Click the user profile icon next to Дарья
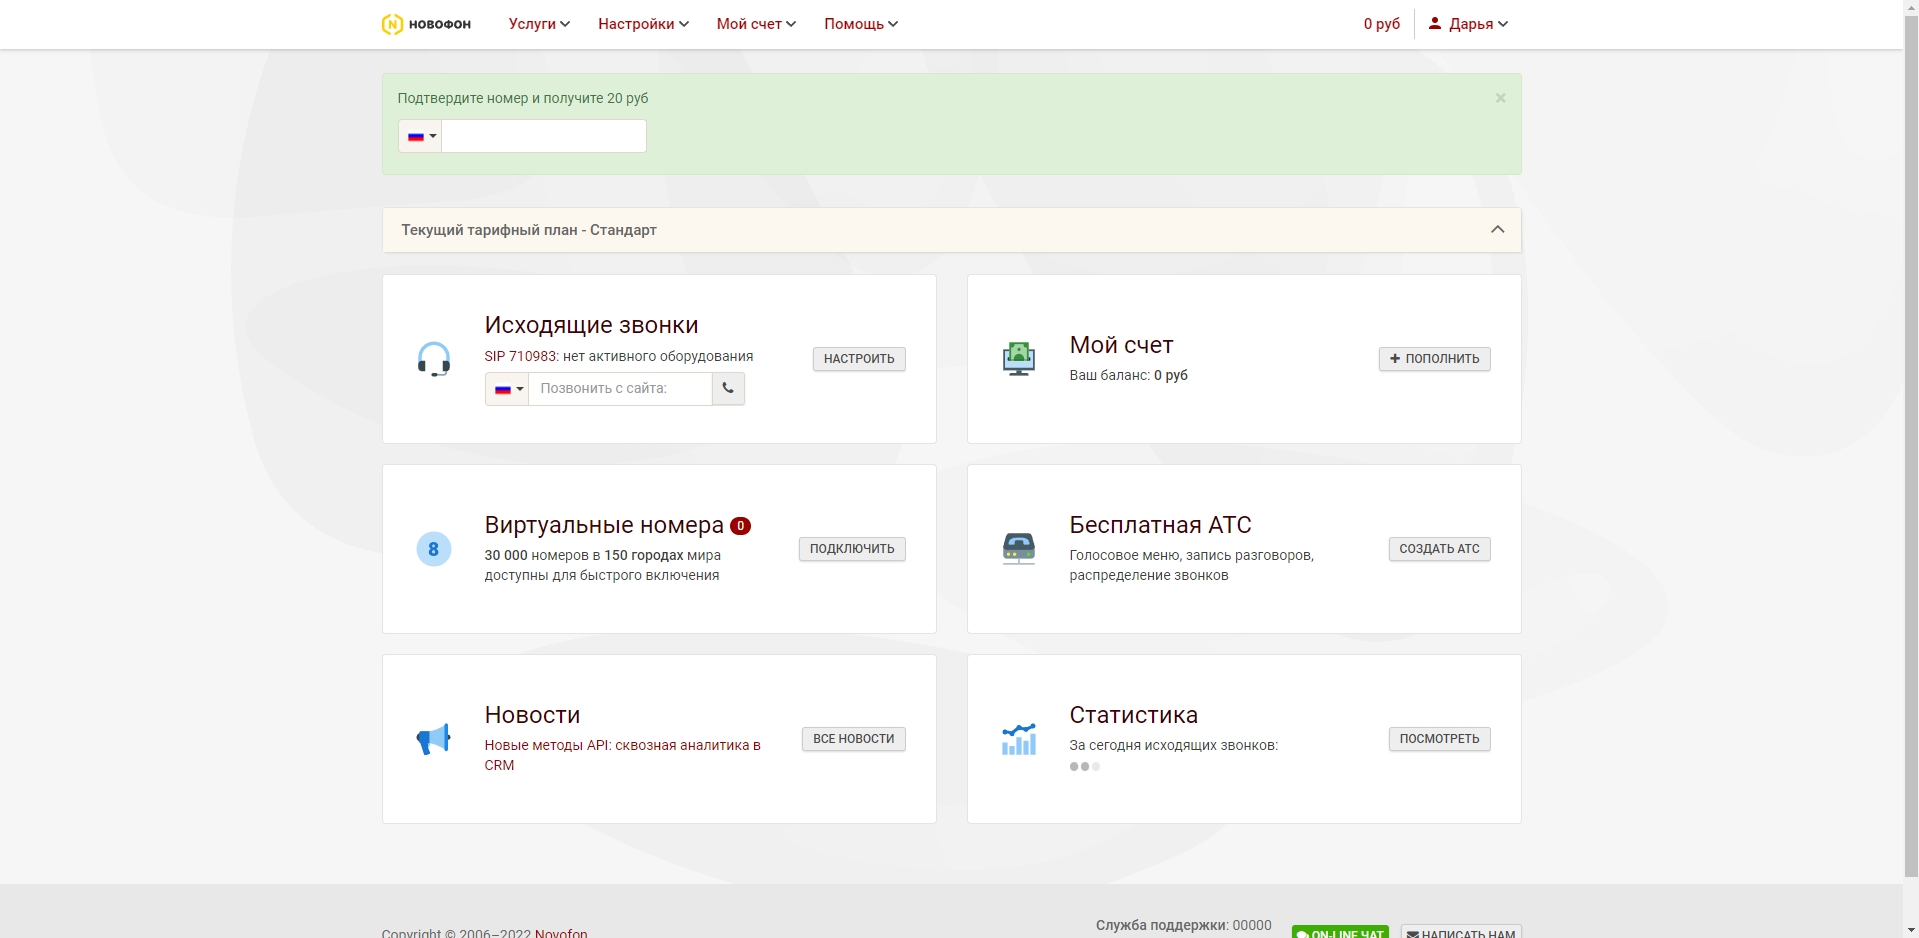 [x=1435, y=23]
